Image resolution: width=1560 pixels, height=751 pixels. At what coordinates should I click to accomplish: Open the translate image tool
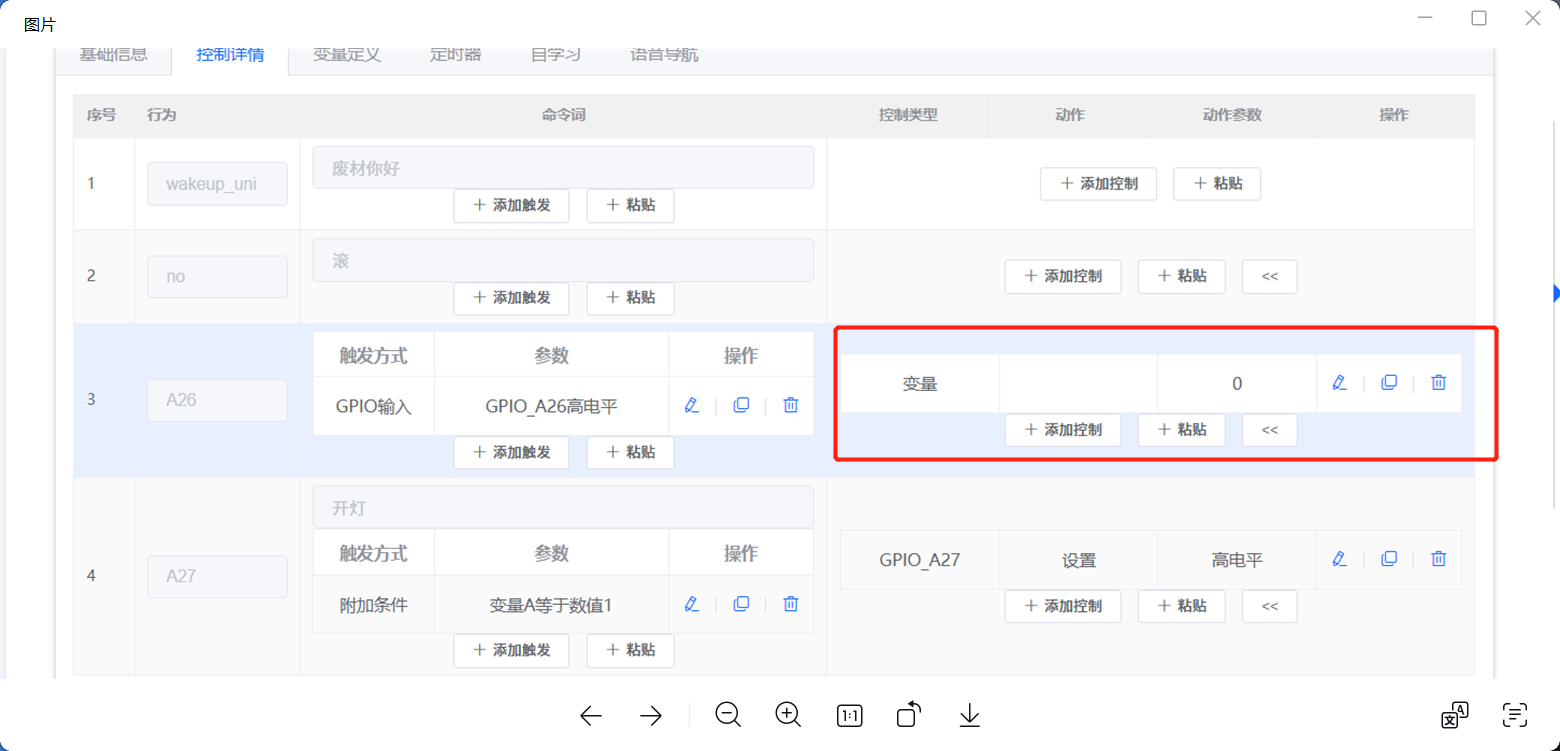[1454, 714]
